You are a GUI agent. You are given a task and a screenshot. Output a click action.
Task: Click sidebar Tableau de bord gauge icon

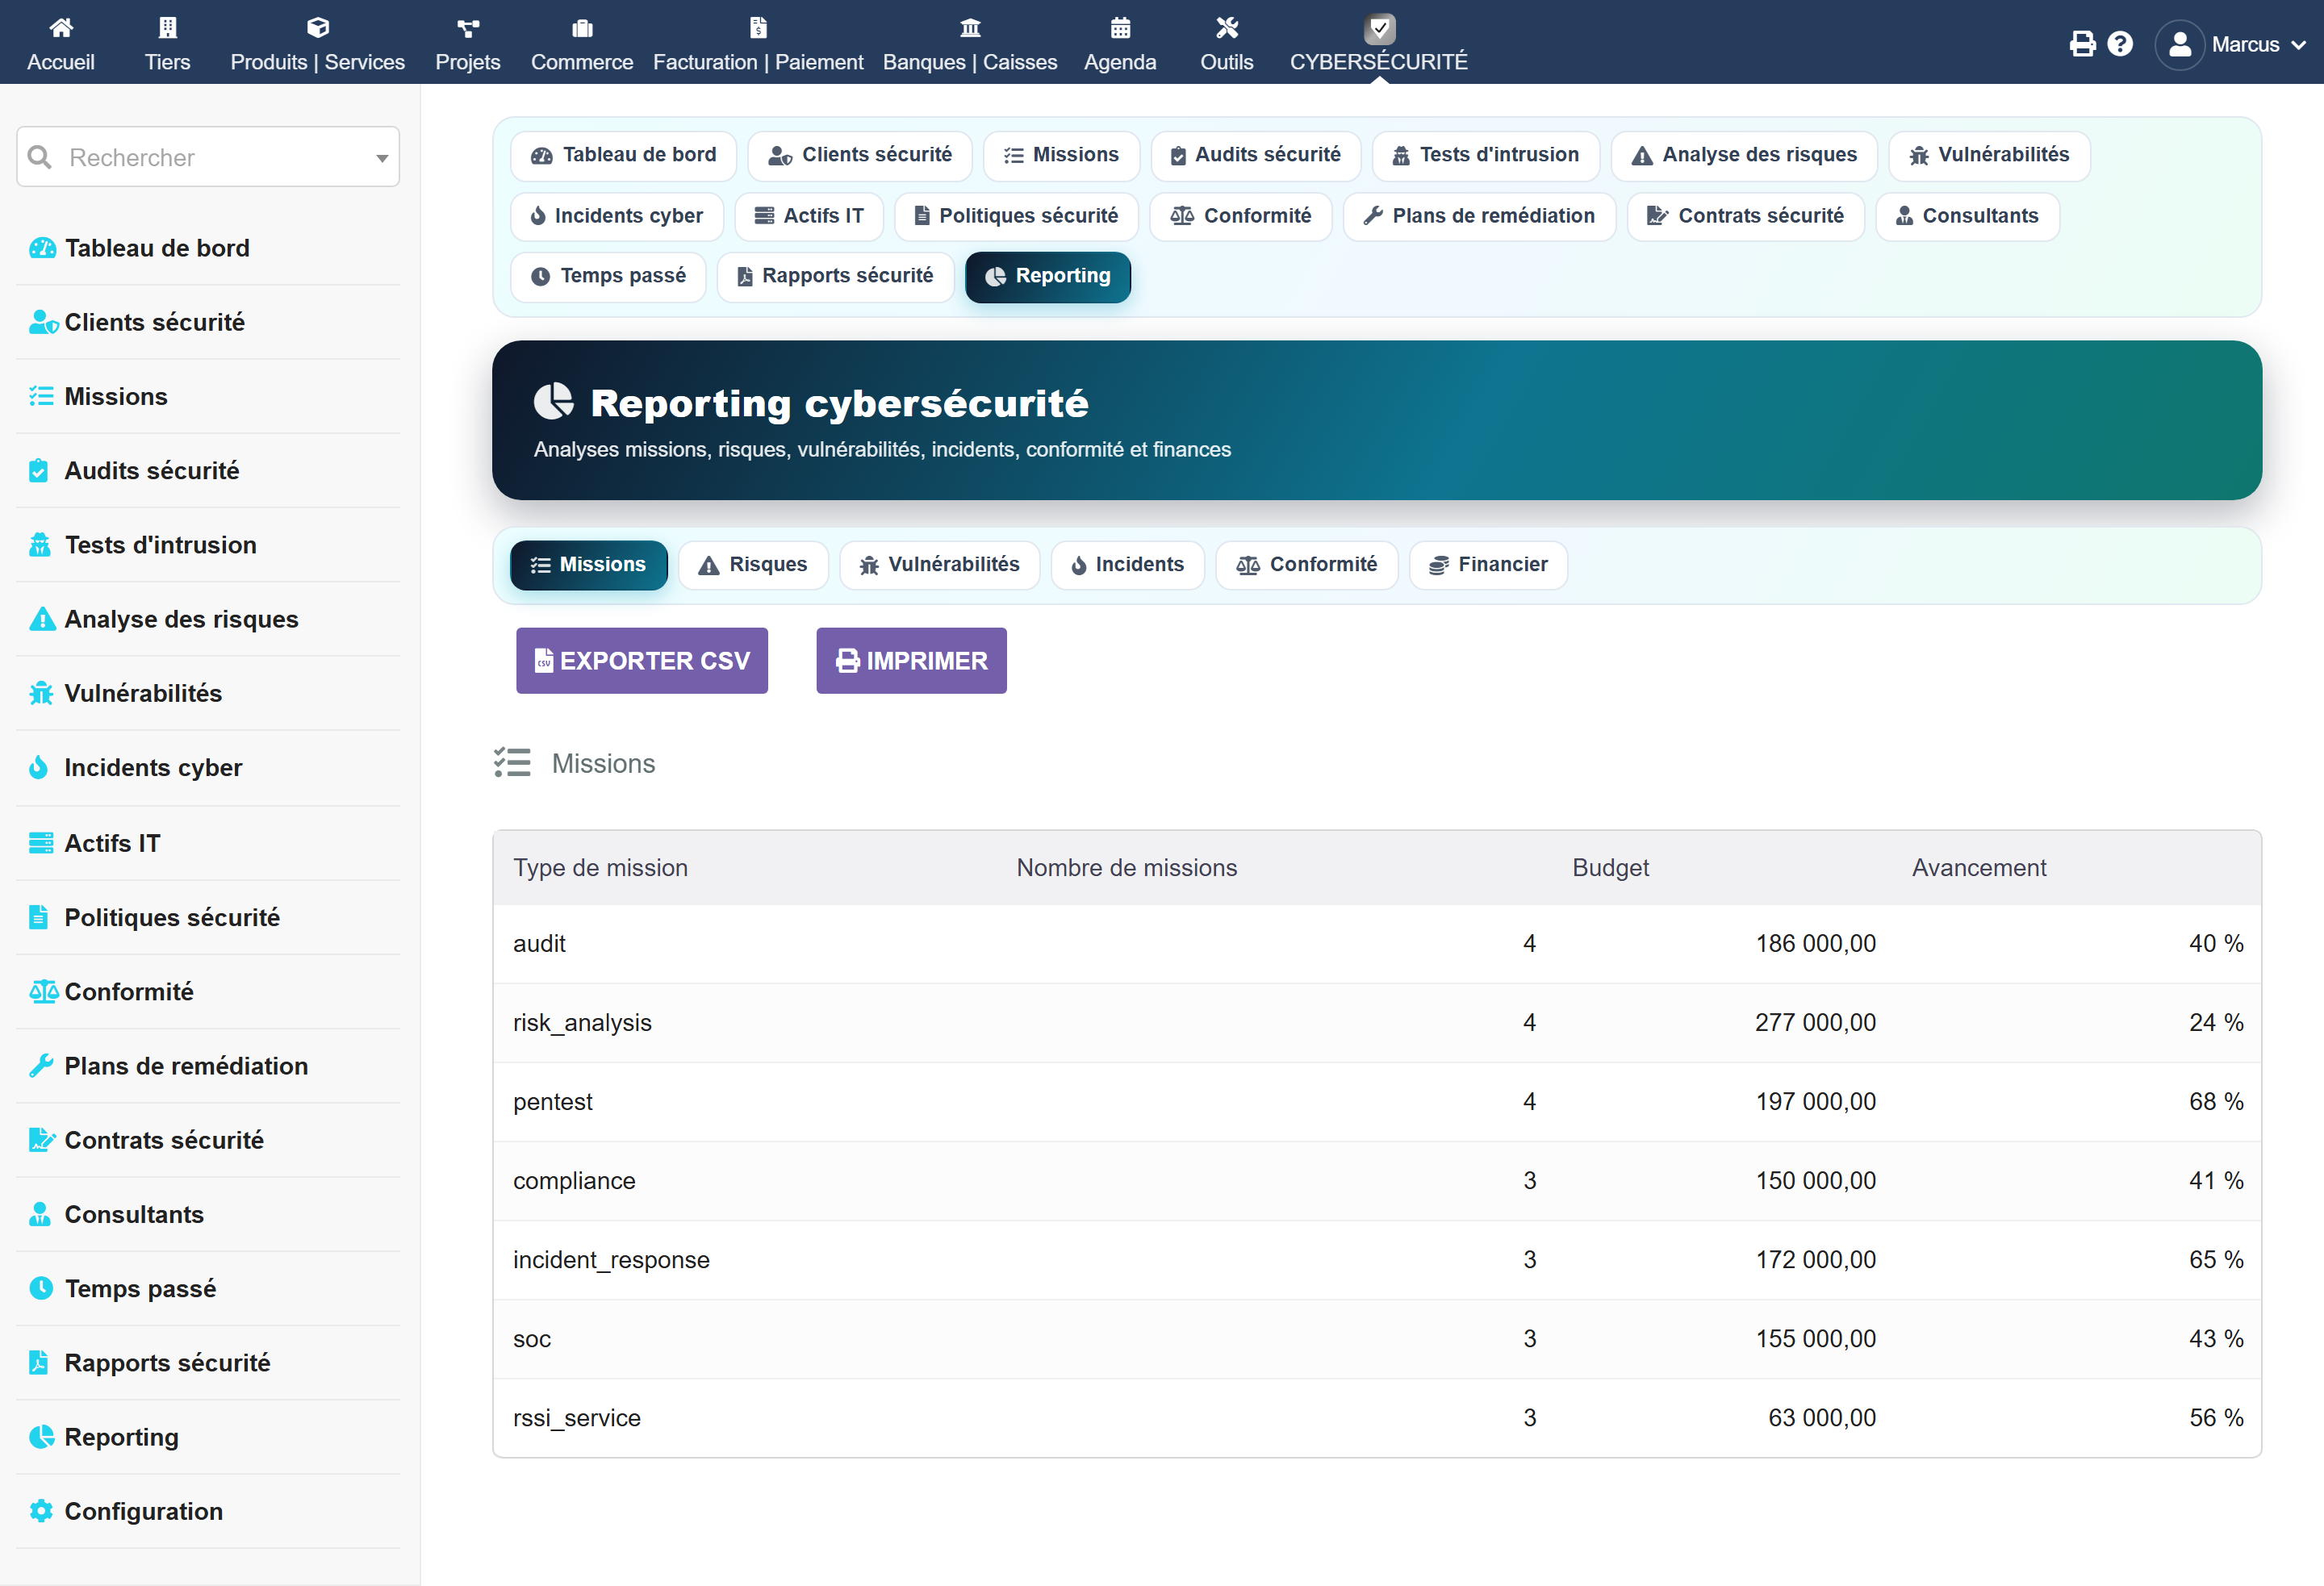[x=42, y=248]
